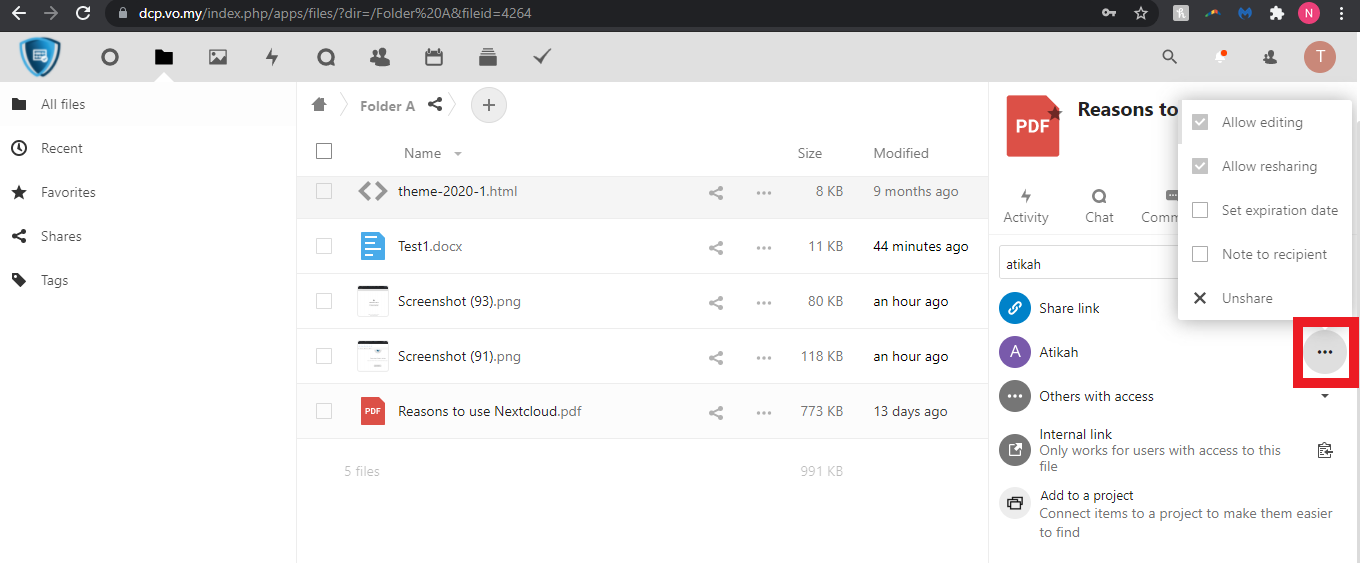Check the Note to recipient option
The height and width of the screenshot is (563, 1360).
1201,255
